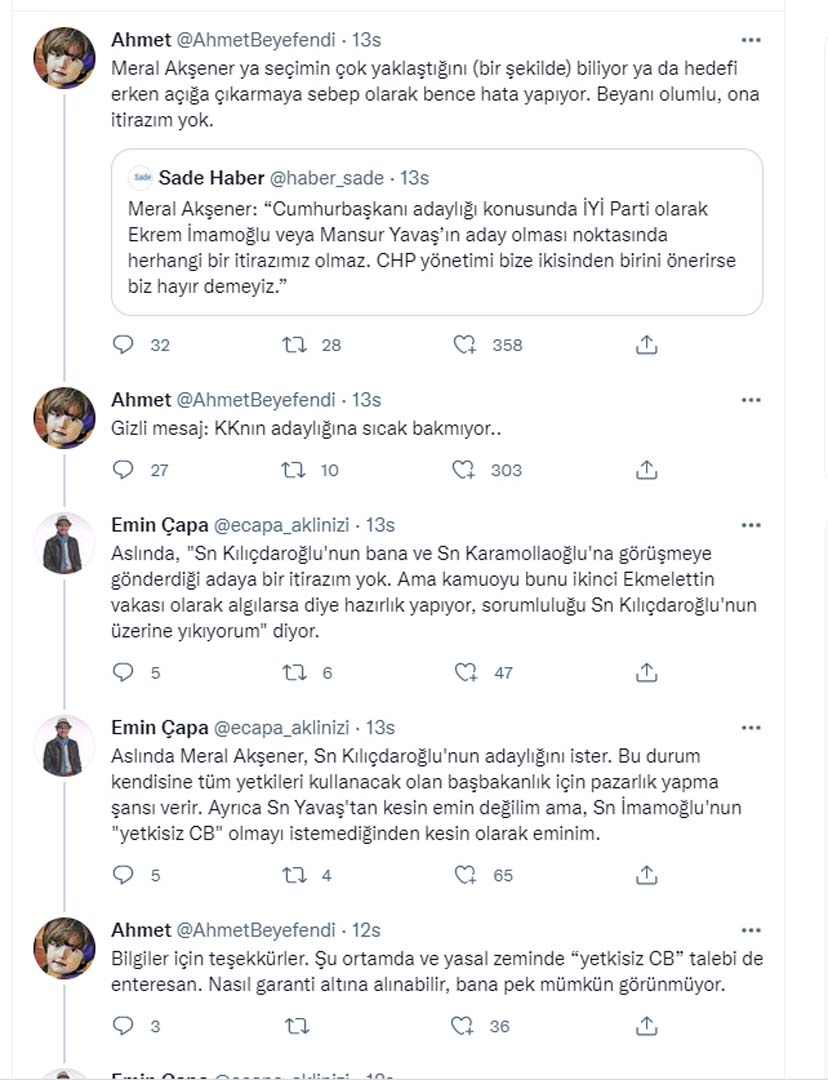
Task: Share Emin Çapa's first tweet via share icon
Action: (646, 673)
